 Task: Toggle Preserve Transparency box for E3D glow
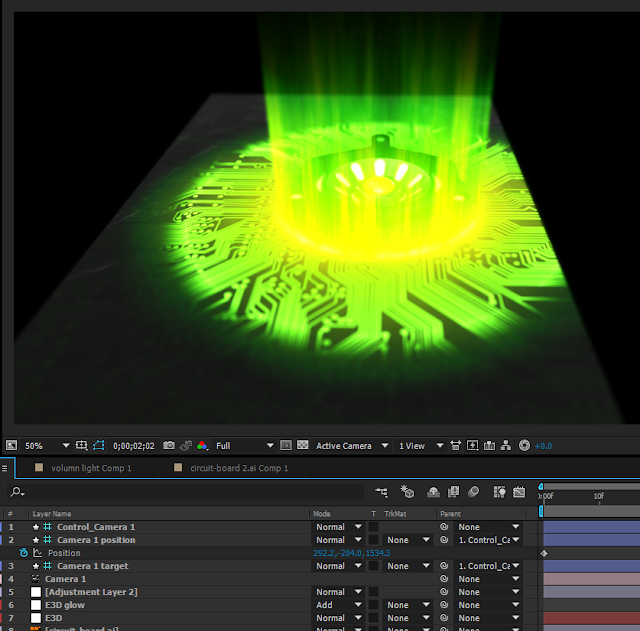tap(373, 605)
